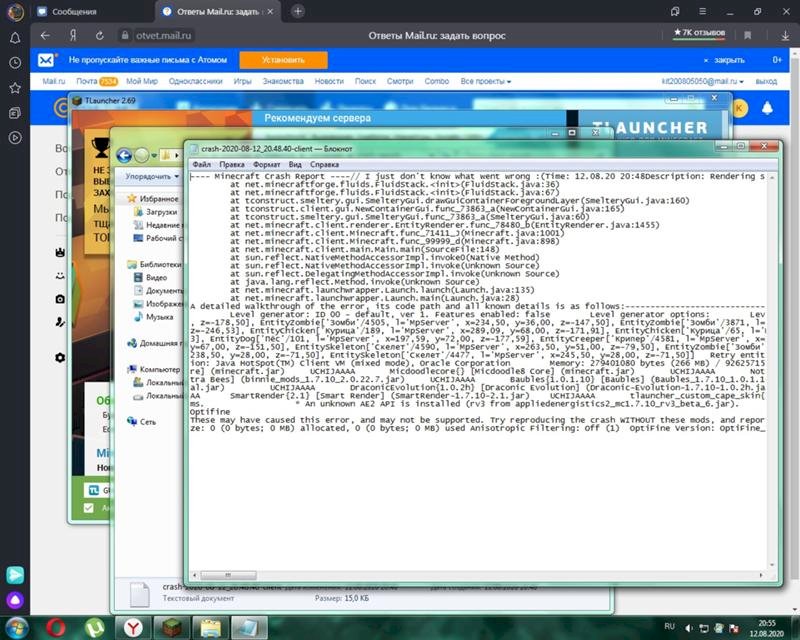800x640 pixels.
Task: Open uTorrent from the taskbar
Action: coord(94,626)
